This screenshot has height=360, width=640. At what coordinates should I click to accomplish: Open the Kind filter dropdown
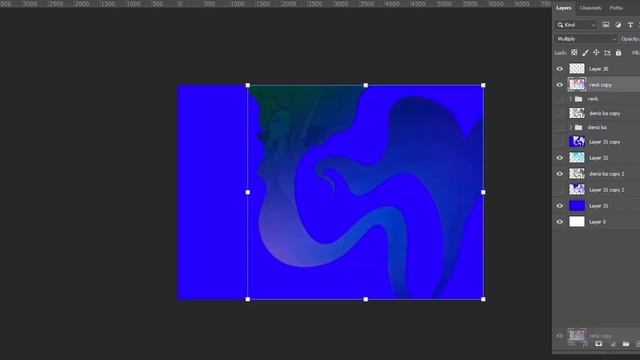pyautogui.click(x=576, y=25)
